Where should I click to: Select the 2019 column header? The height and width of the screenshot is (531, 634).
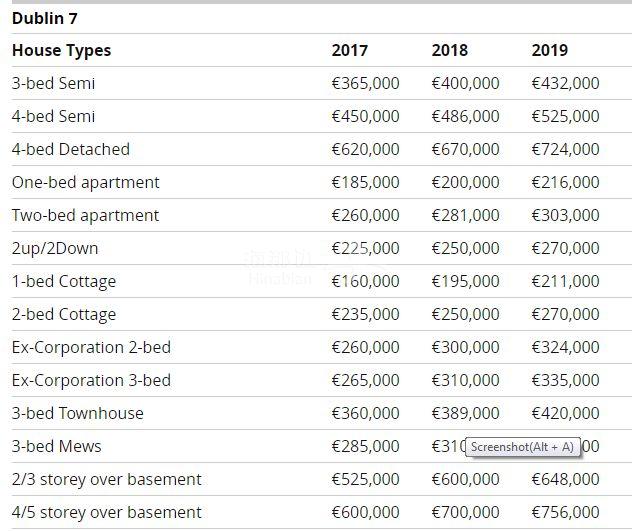pos(549,50)
